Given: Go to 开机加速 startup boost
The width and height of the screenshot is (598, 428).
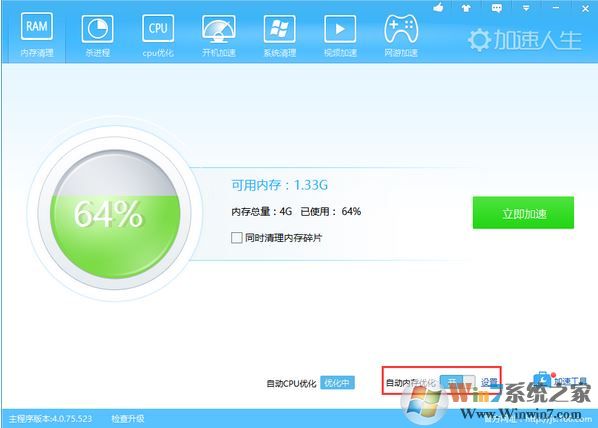Looking at the screenshot, I should 219,36.
